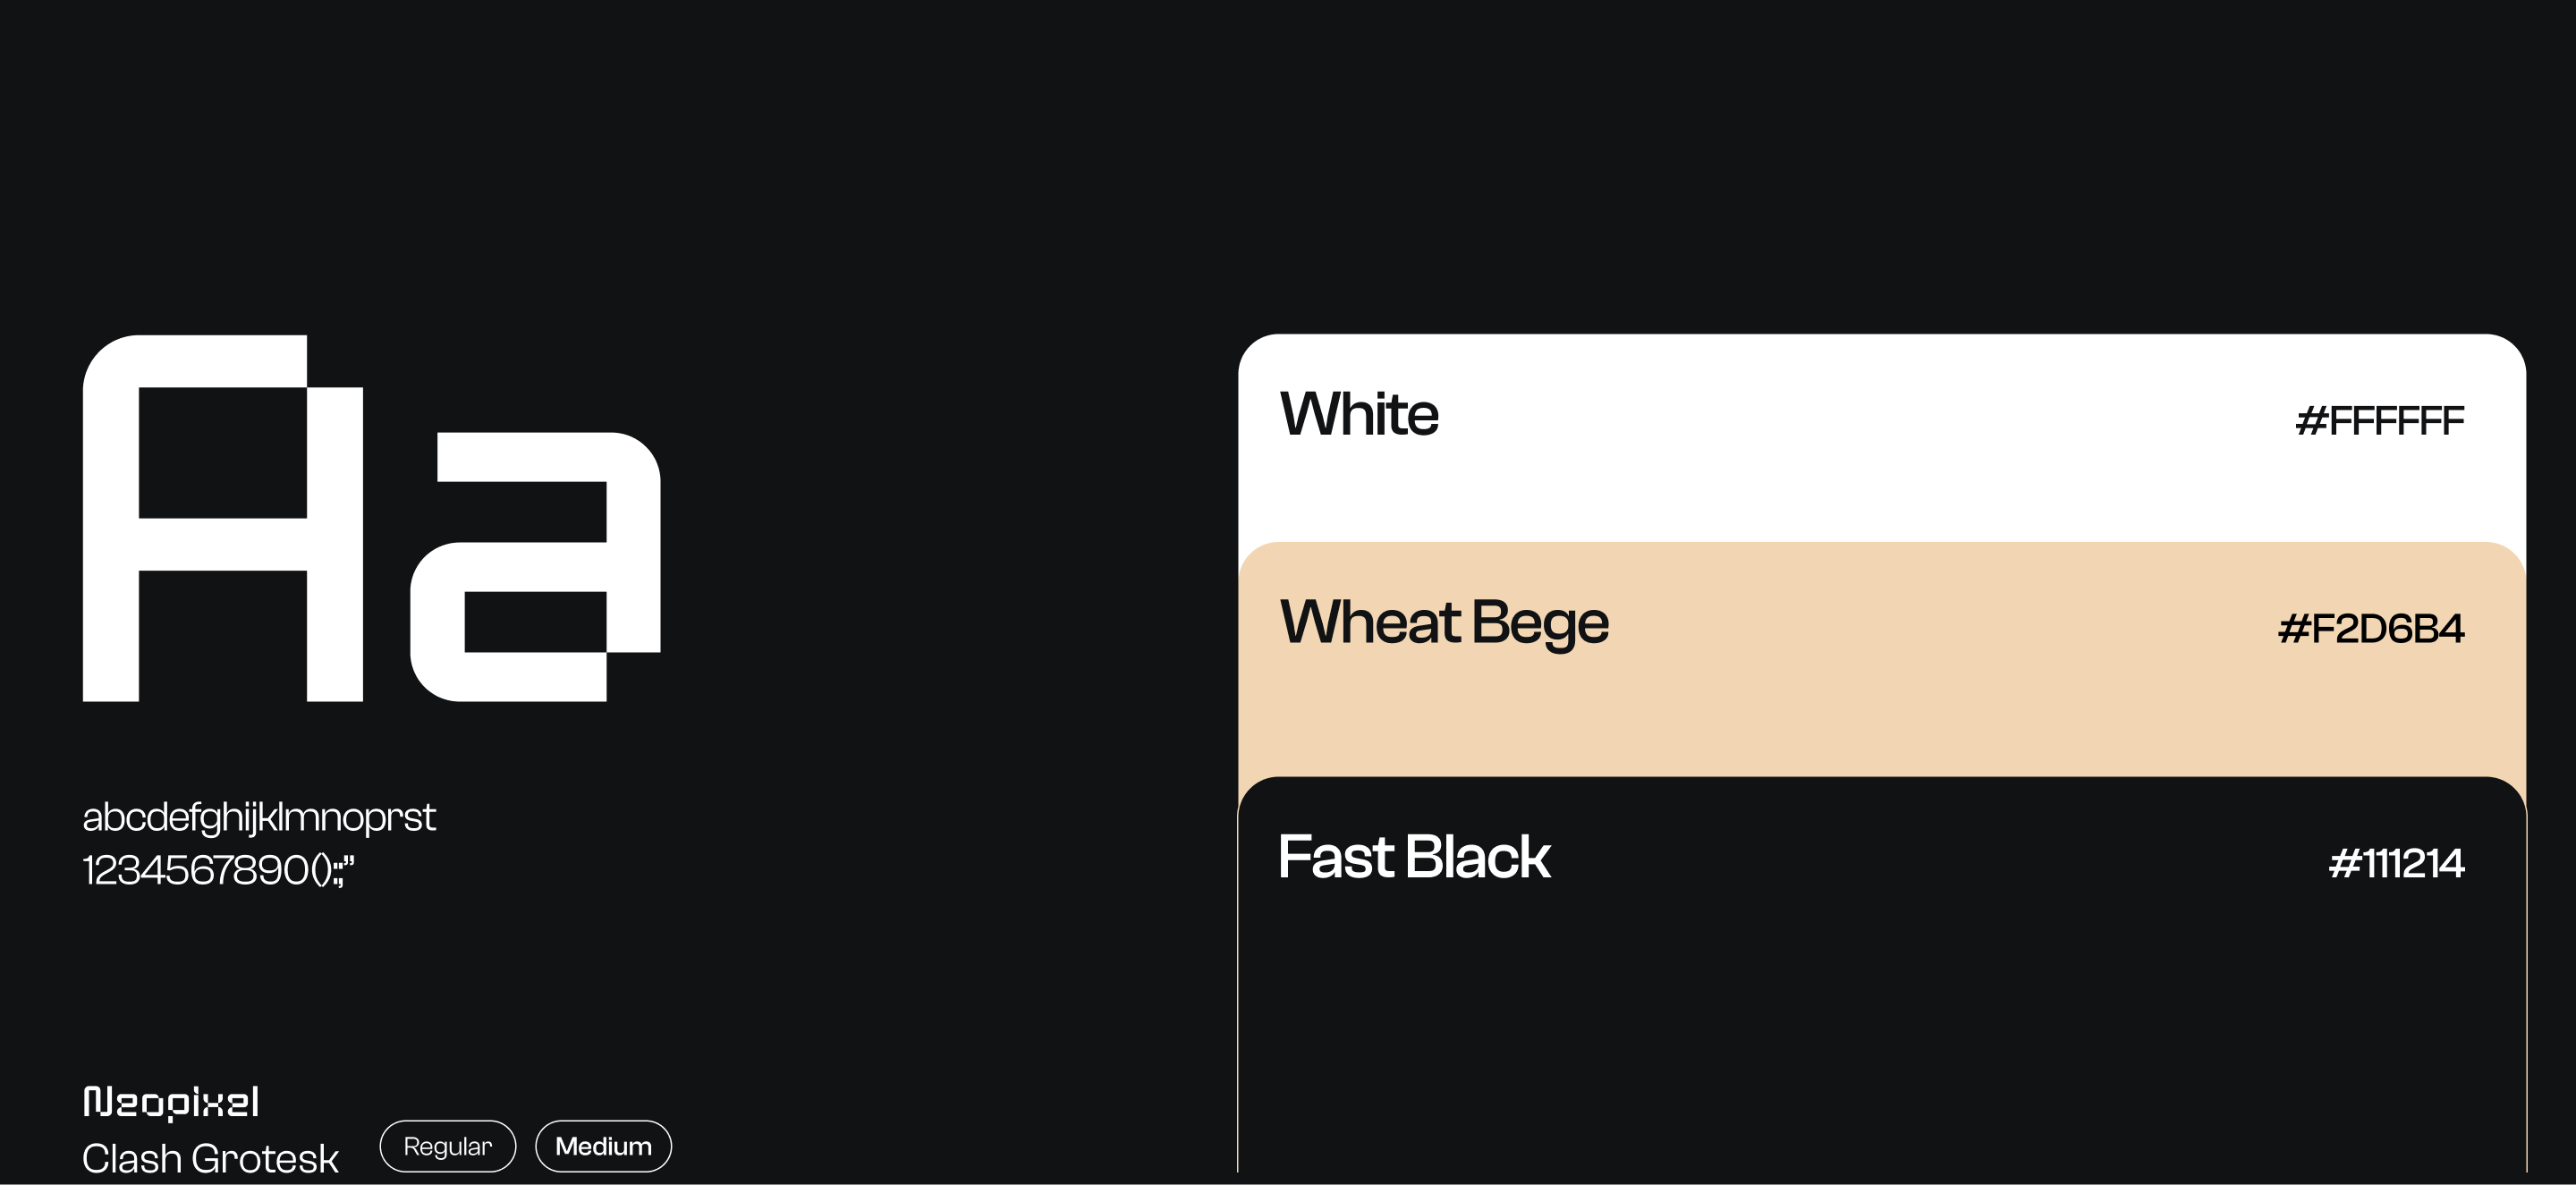Select the Medium weight pill
This screenshot has height=1185, width=2576.
603,1146
